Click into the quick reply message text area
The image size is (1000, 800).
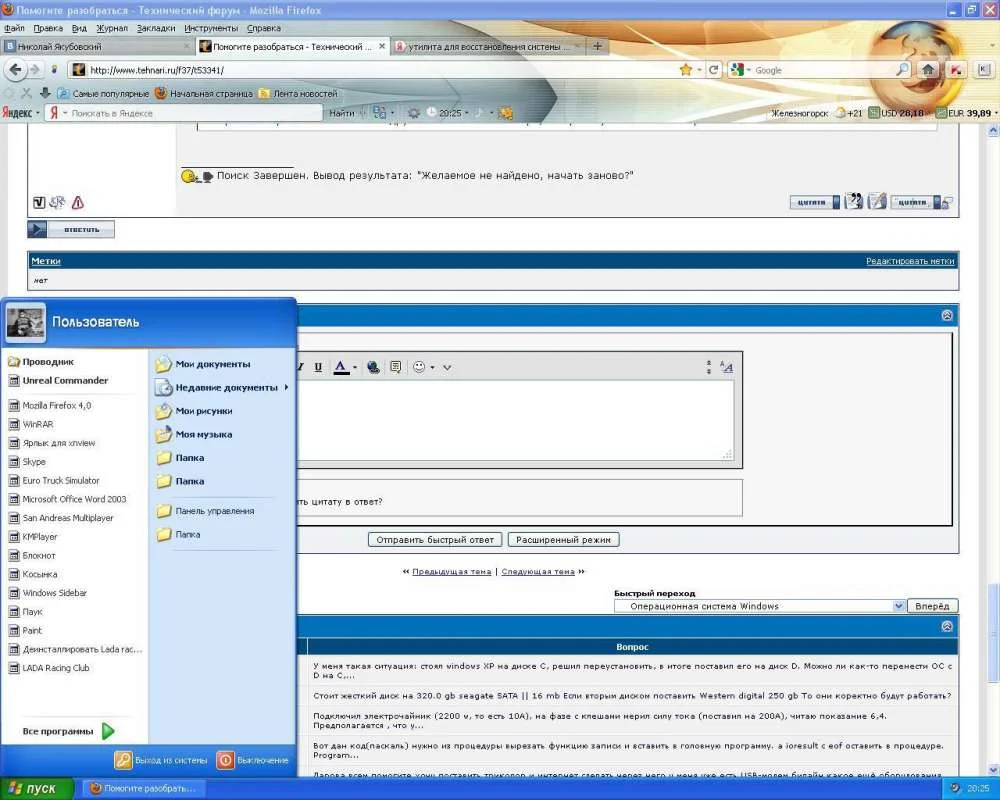[514, 420]
